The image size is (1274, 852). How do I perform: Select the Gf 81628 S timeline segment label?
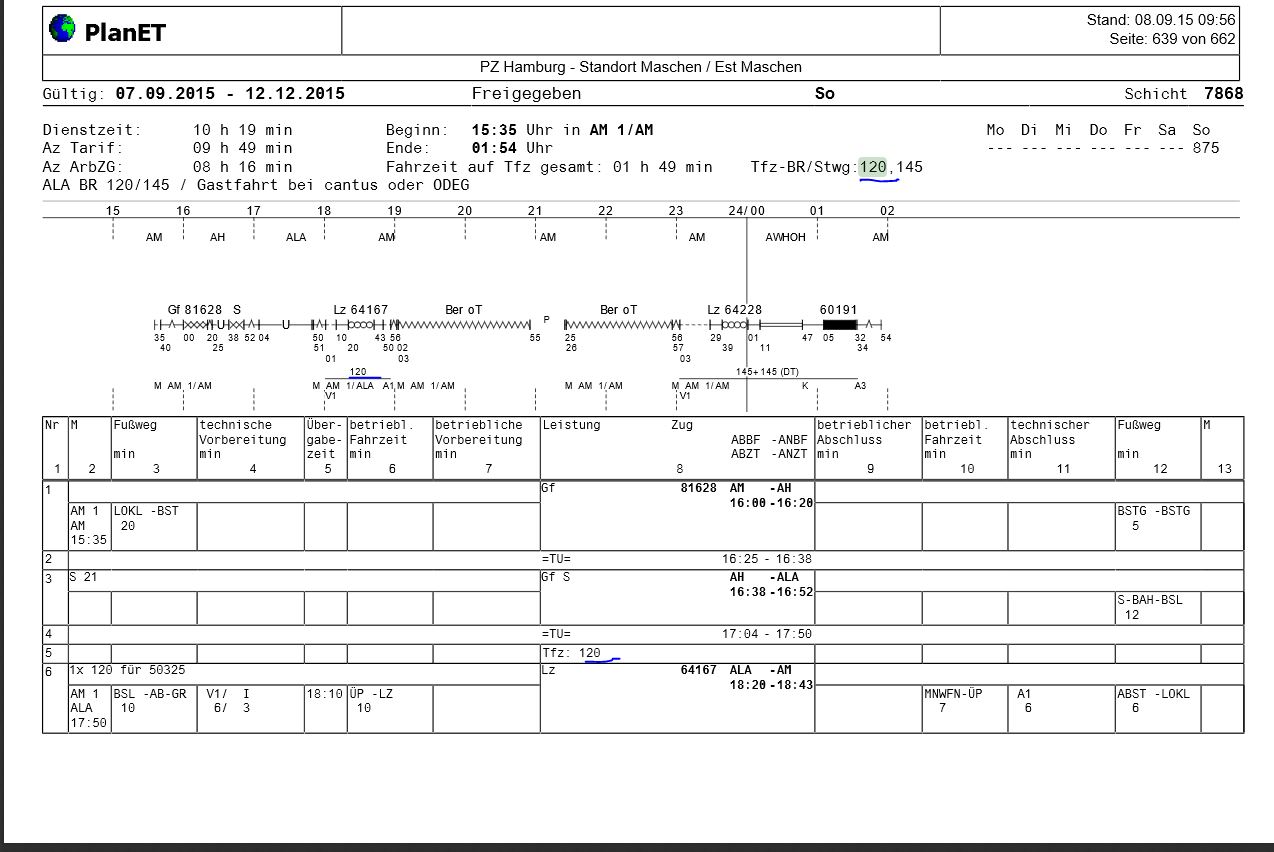[x=204, y=310]
